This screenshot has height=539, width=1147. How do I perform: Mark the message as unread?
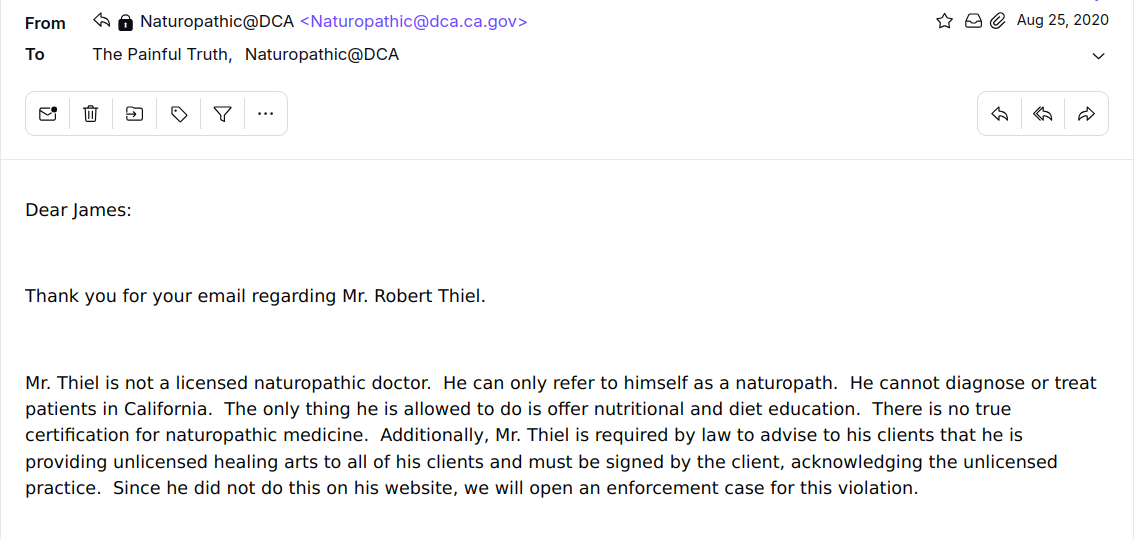tap(47, 114)
